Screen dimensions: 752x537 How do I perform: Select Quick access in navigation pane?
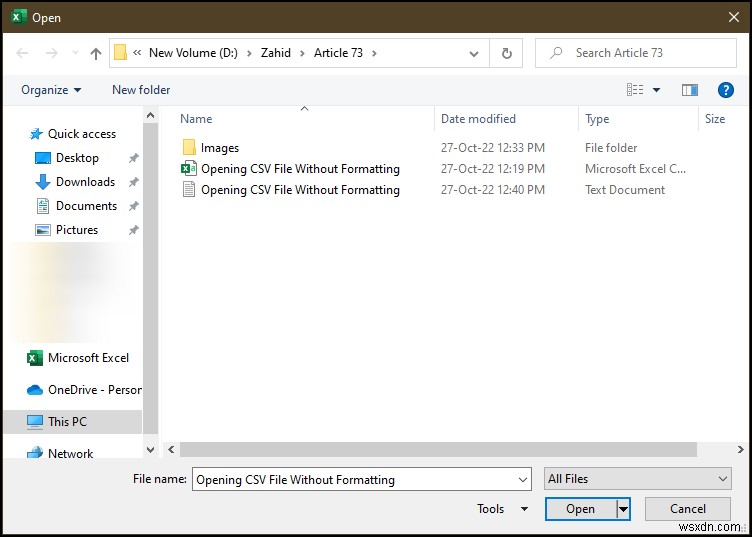[82, 134]
